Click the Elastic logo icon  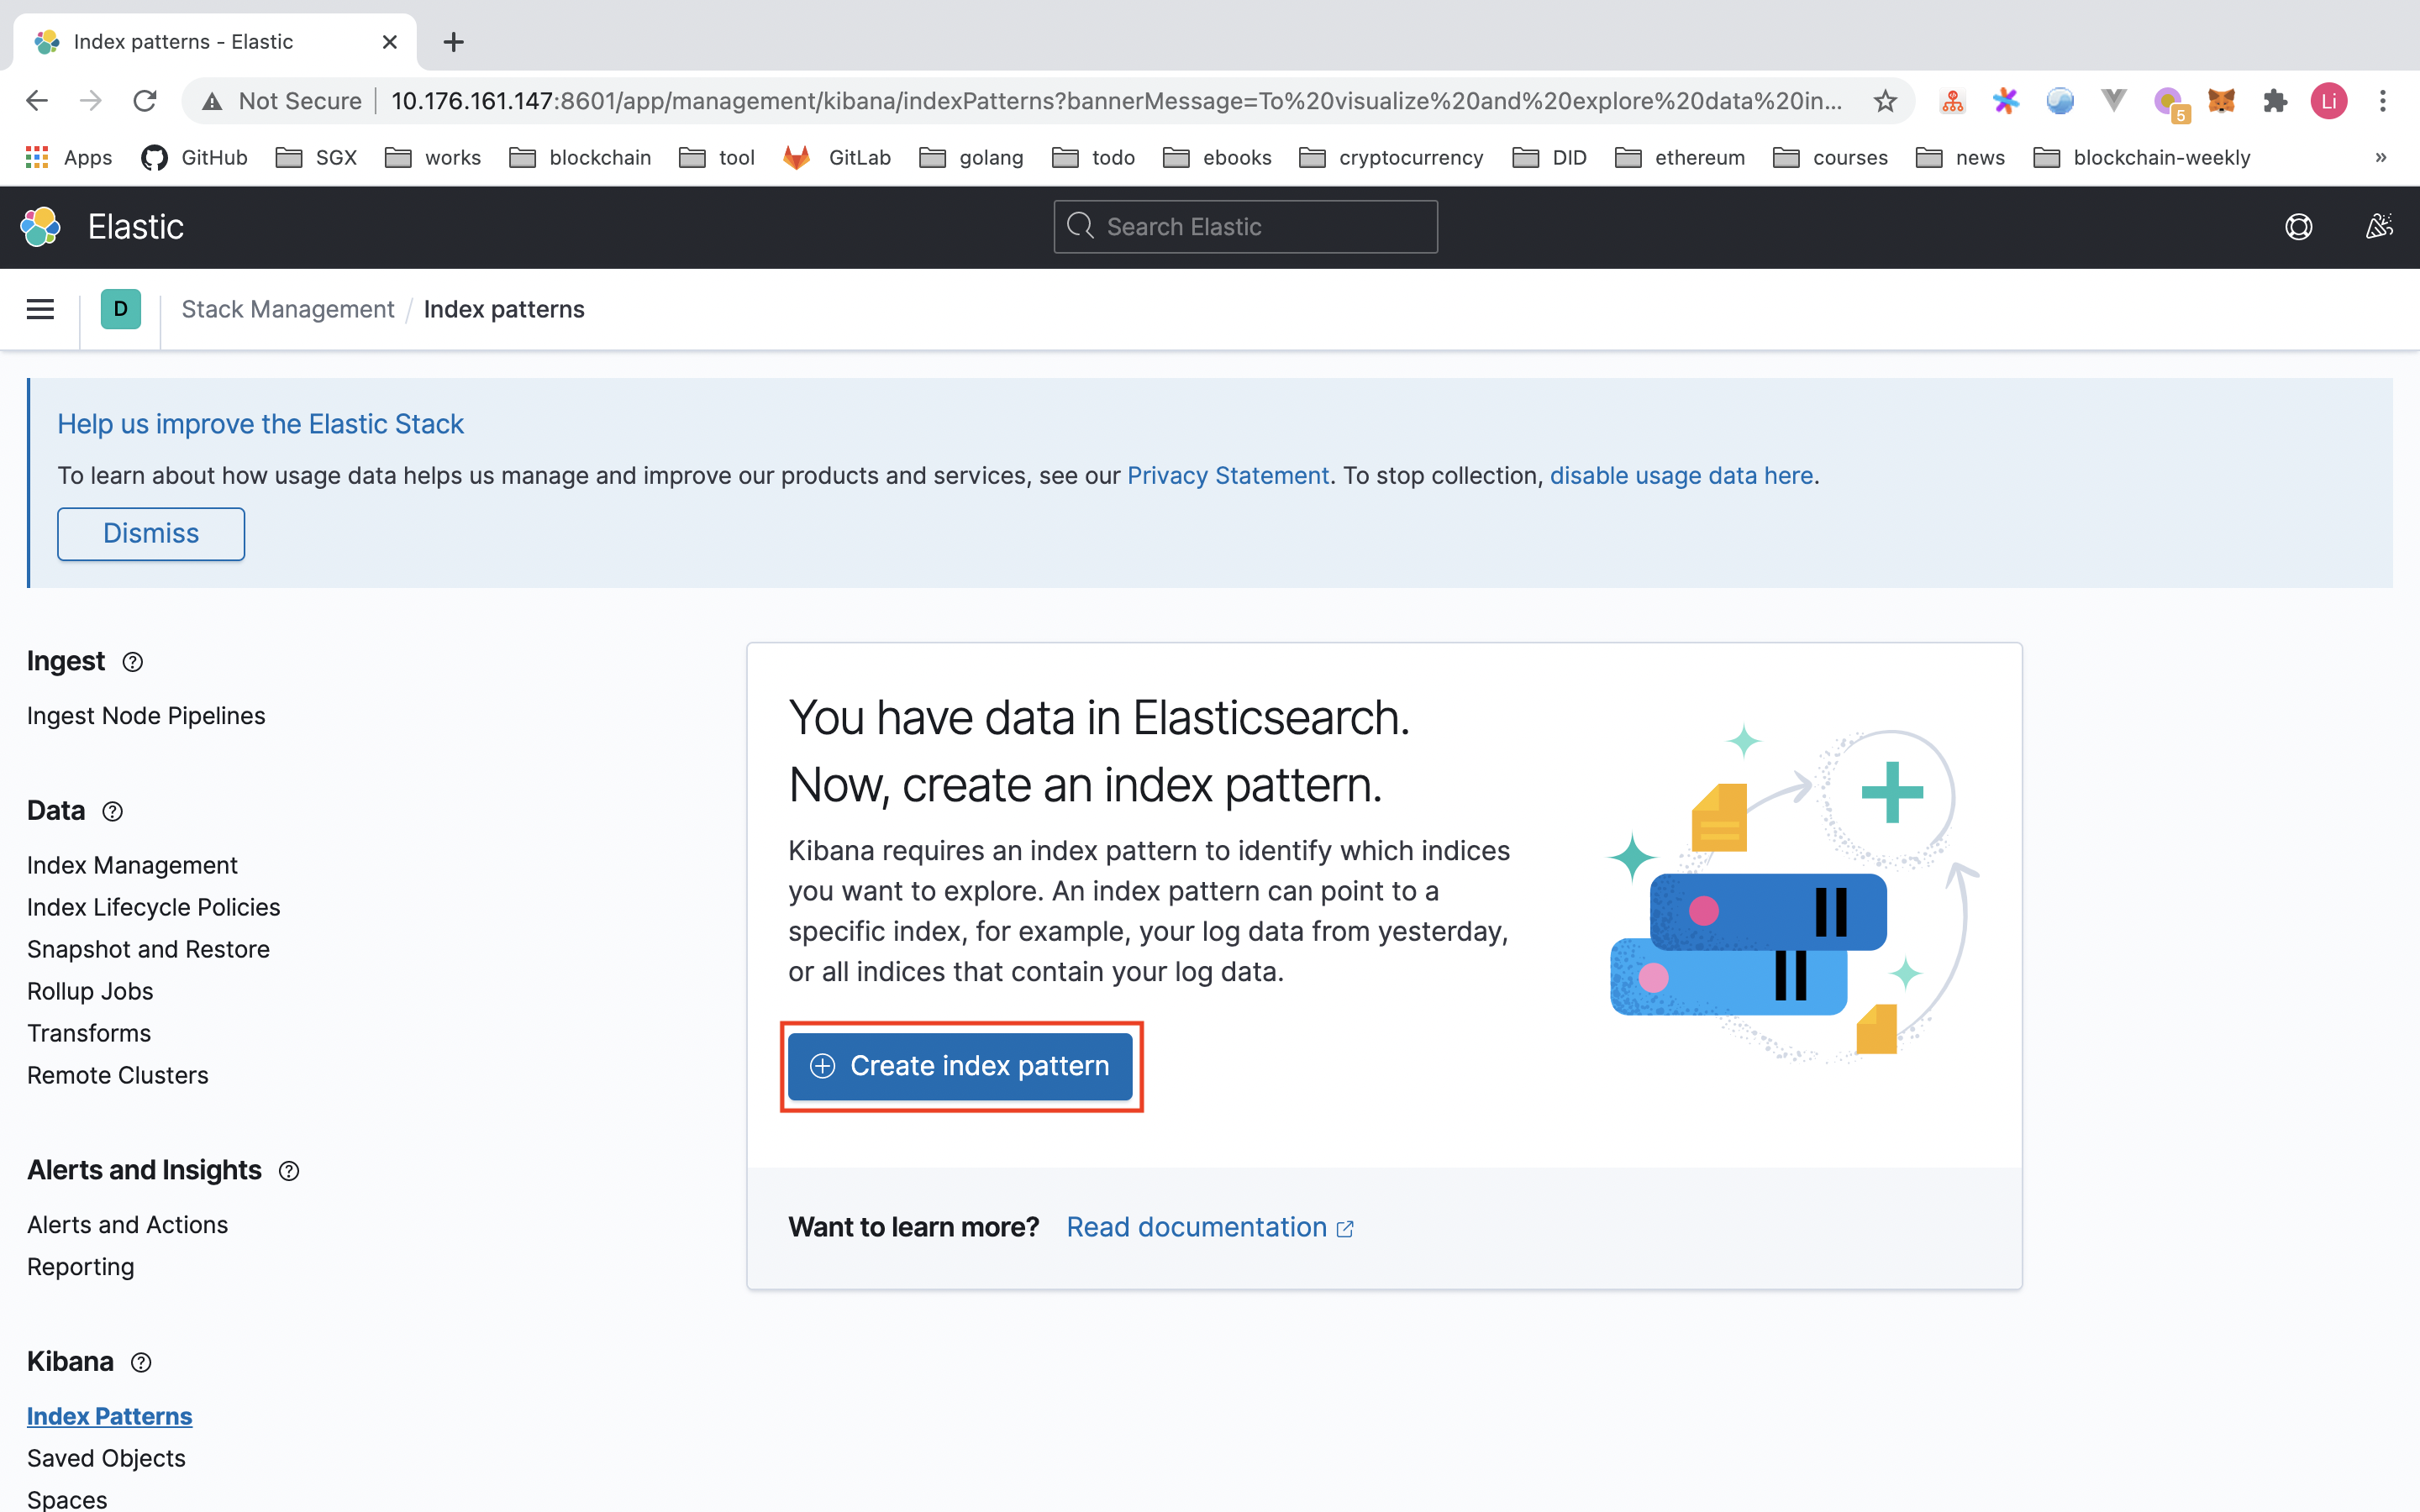point(41,227)
